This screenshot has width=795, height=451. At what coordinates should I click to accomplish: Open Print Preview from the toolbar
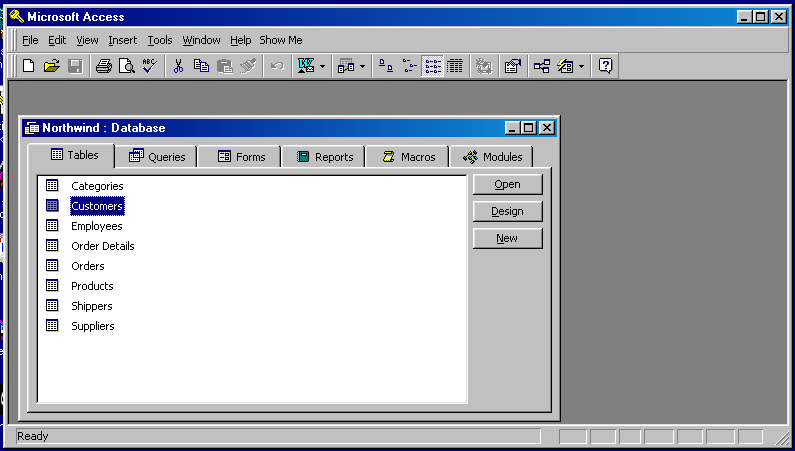tap(127, 66)
